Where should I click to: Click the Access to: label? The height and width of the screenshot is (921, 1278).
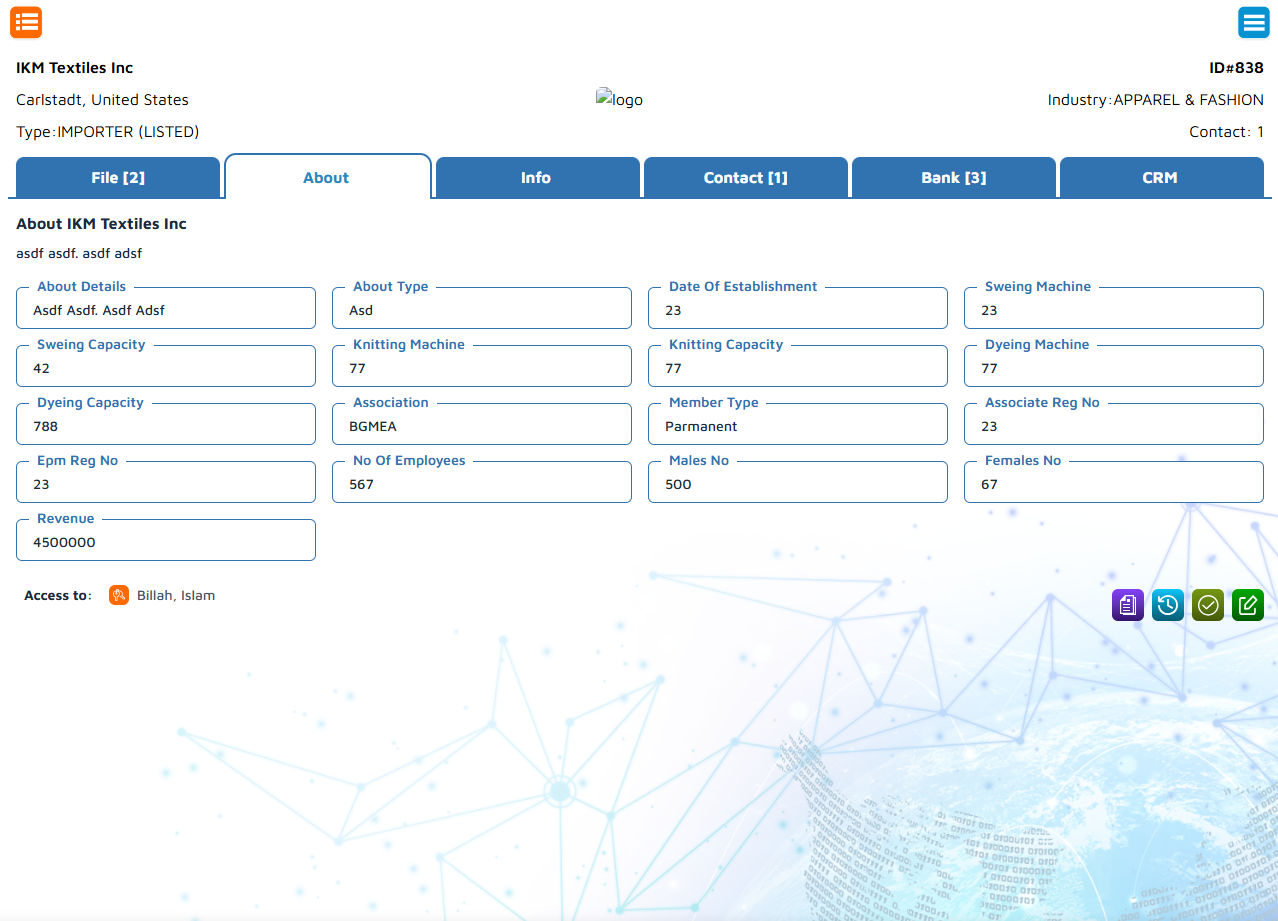[x=58, y=595]
